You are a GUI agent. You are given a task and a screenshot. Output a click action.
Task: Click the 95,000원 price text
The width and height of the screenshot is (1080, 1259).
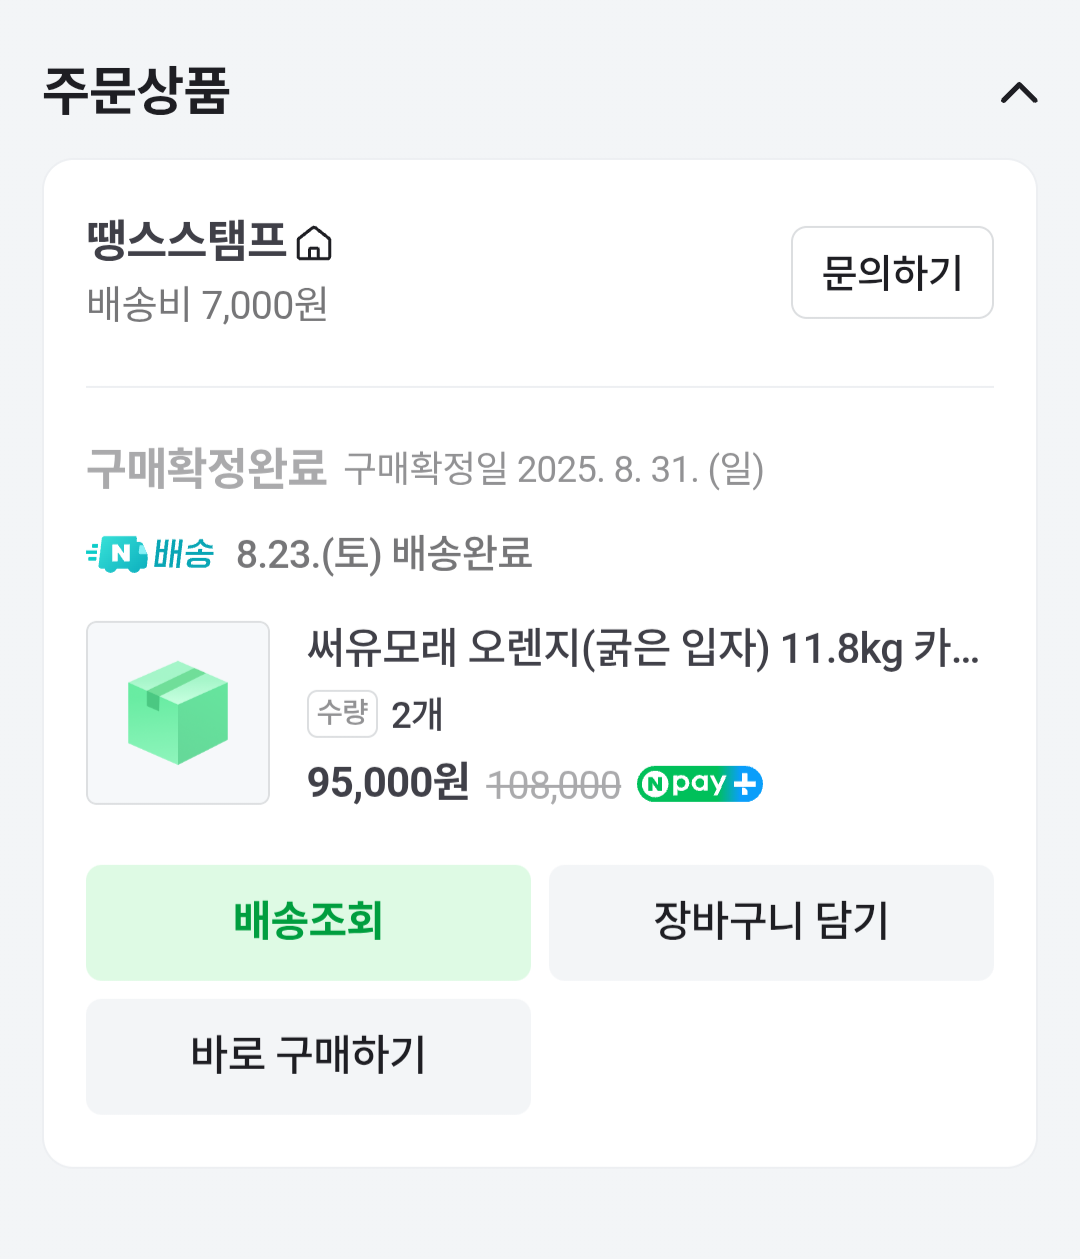[388, 782]
